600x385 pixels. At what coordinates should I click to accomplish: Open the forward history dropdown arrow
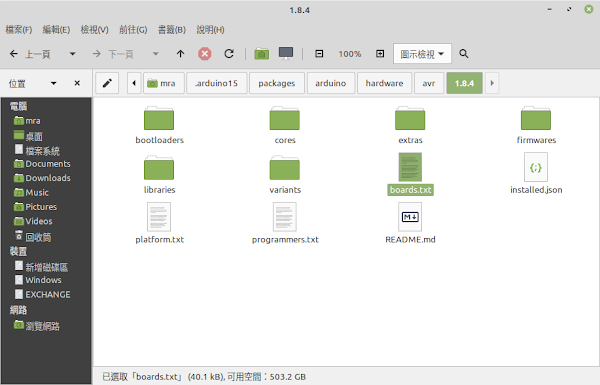point(155,54)
